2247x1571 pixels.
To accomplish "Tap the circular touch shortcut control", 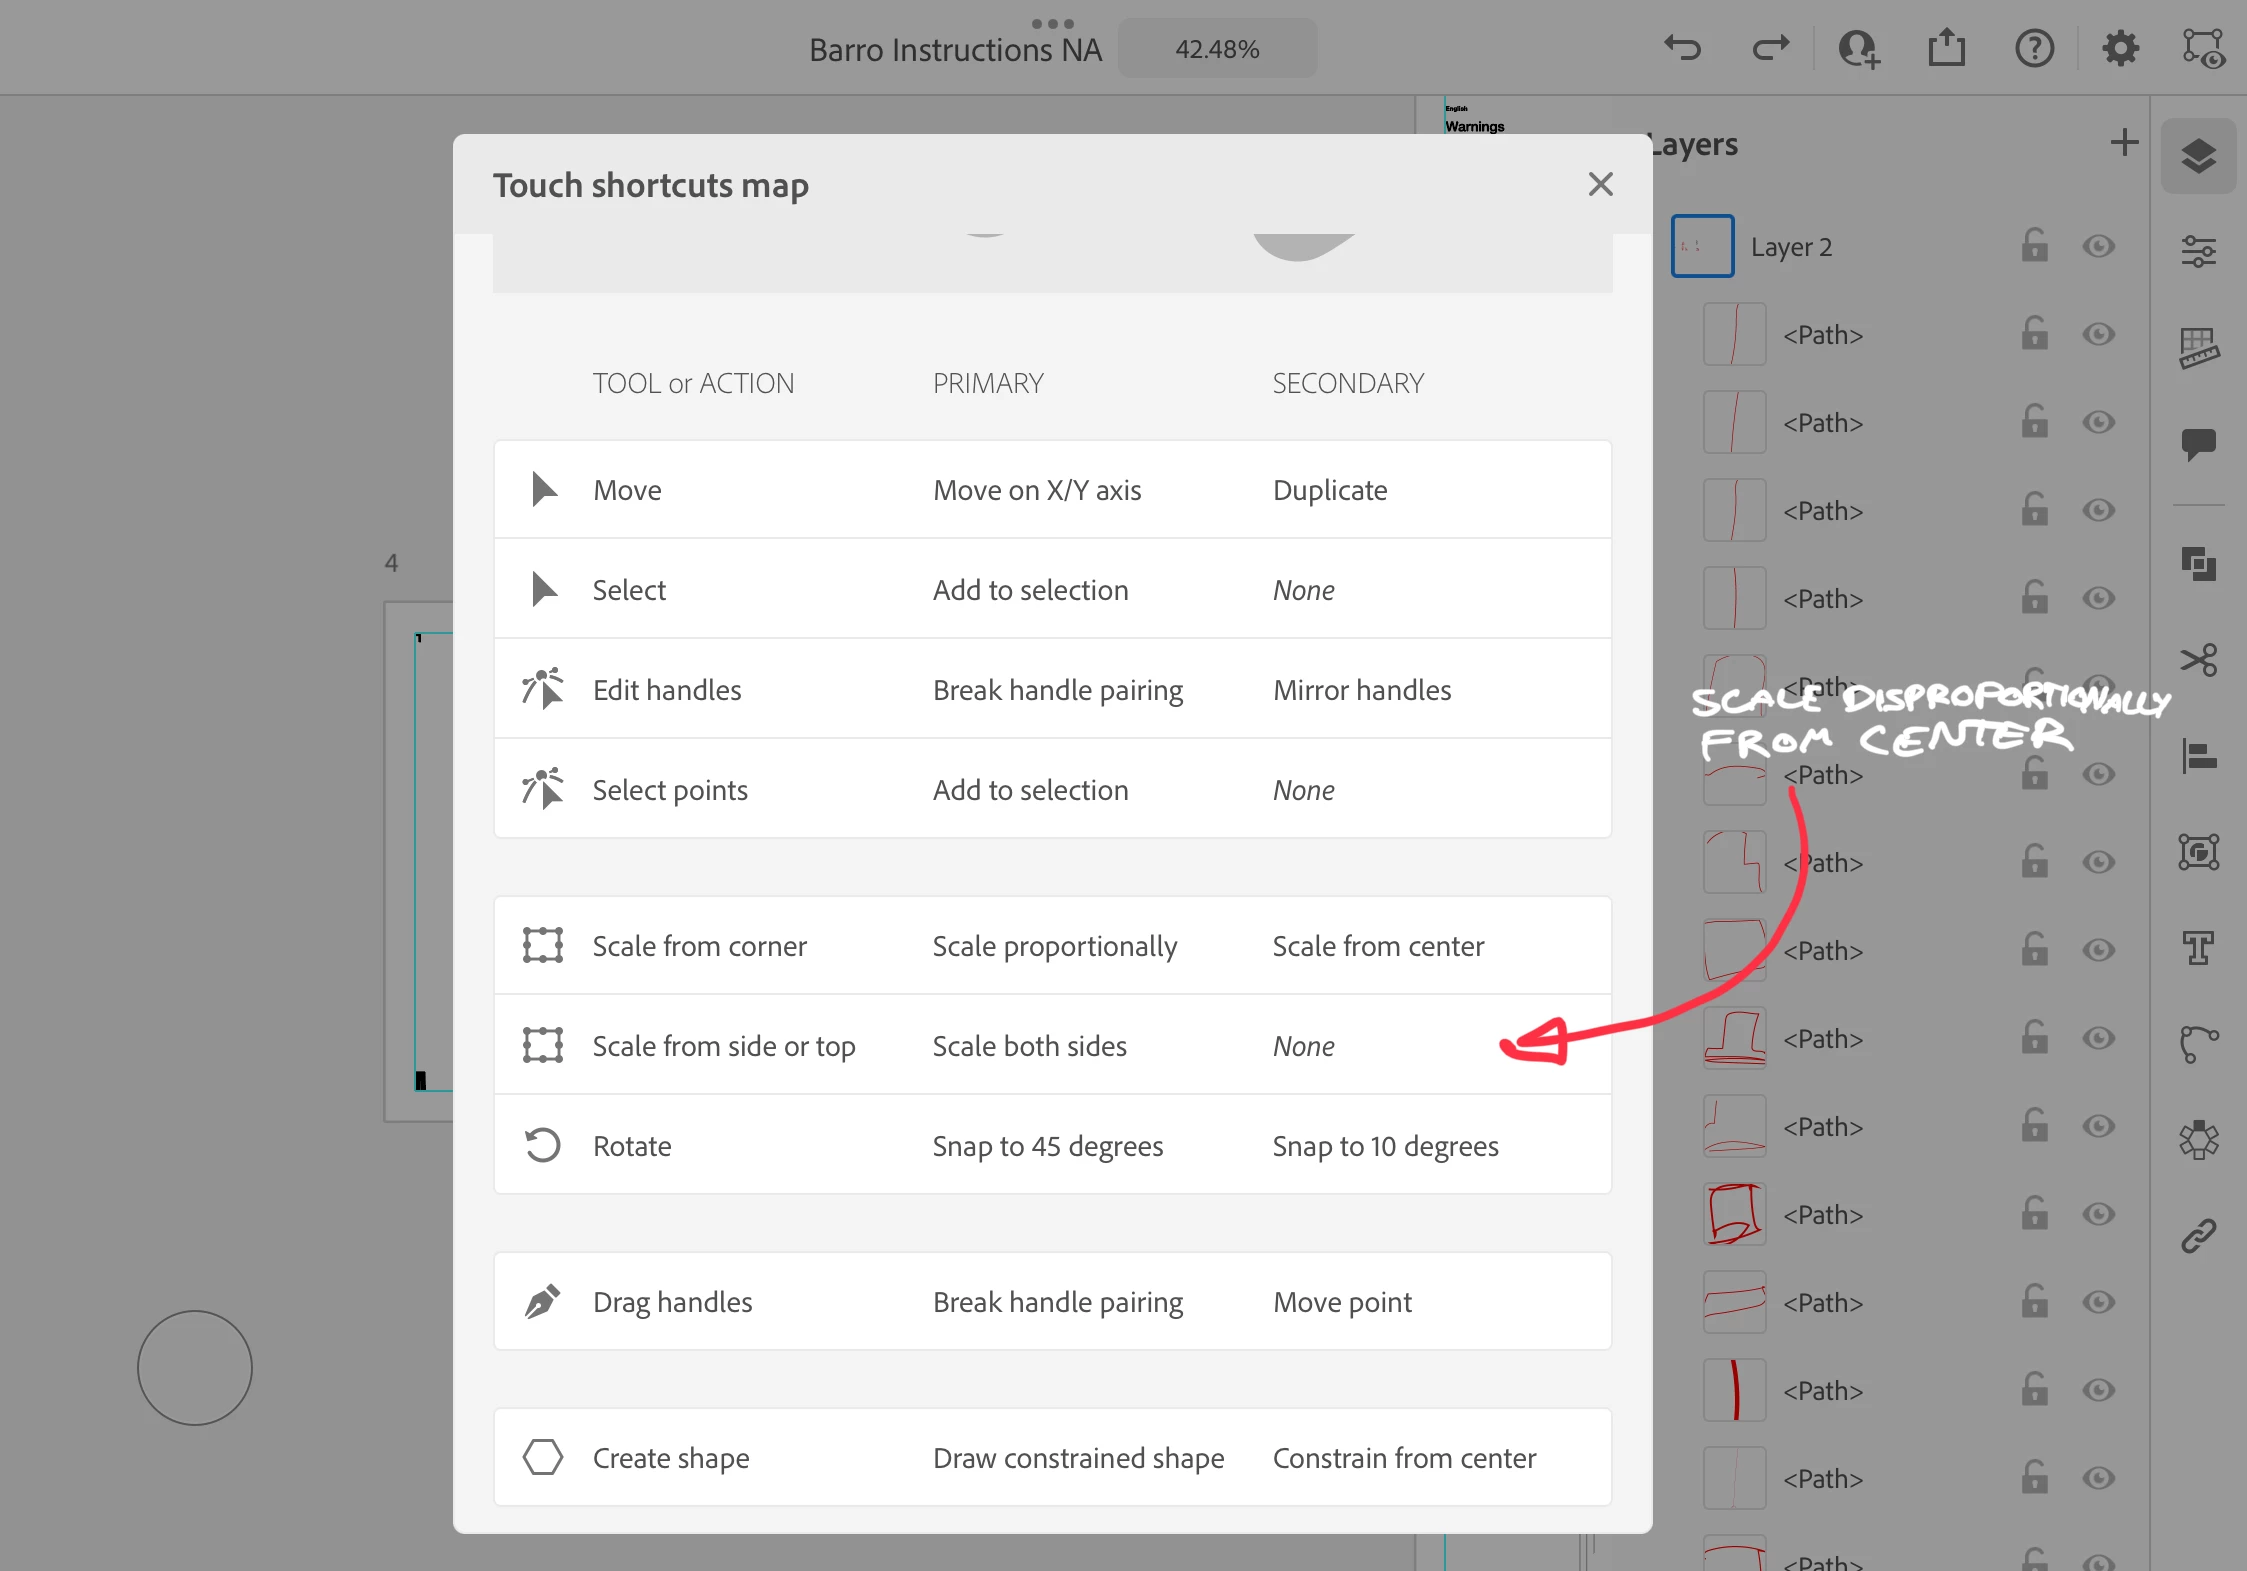I will [x=195, y=1367].
